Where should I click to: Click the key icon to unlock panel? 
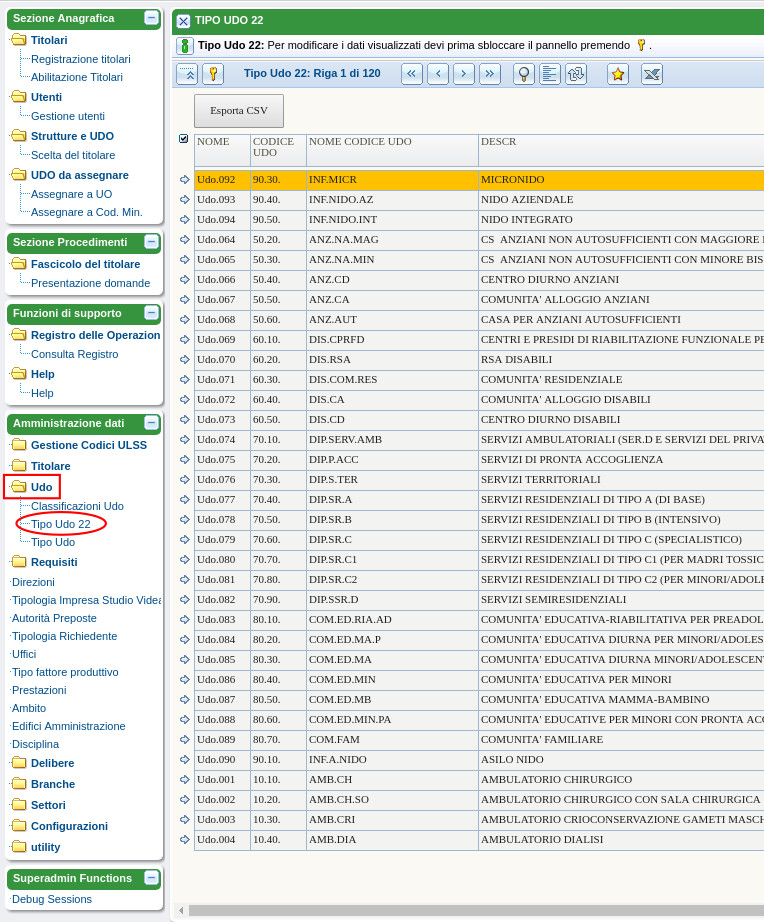(x=213, y=74)
